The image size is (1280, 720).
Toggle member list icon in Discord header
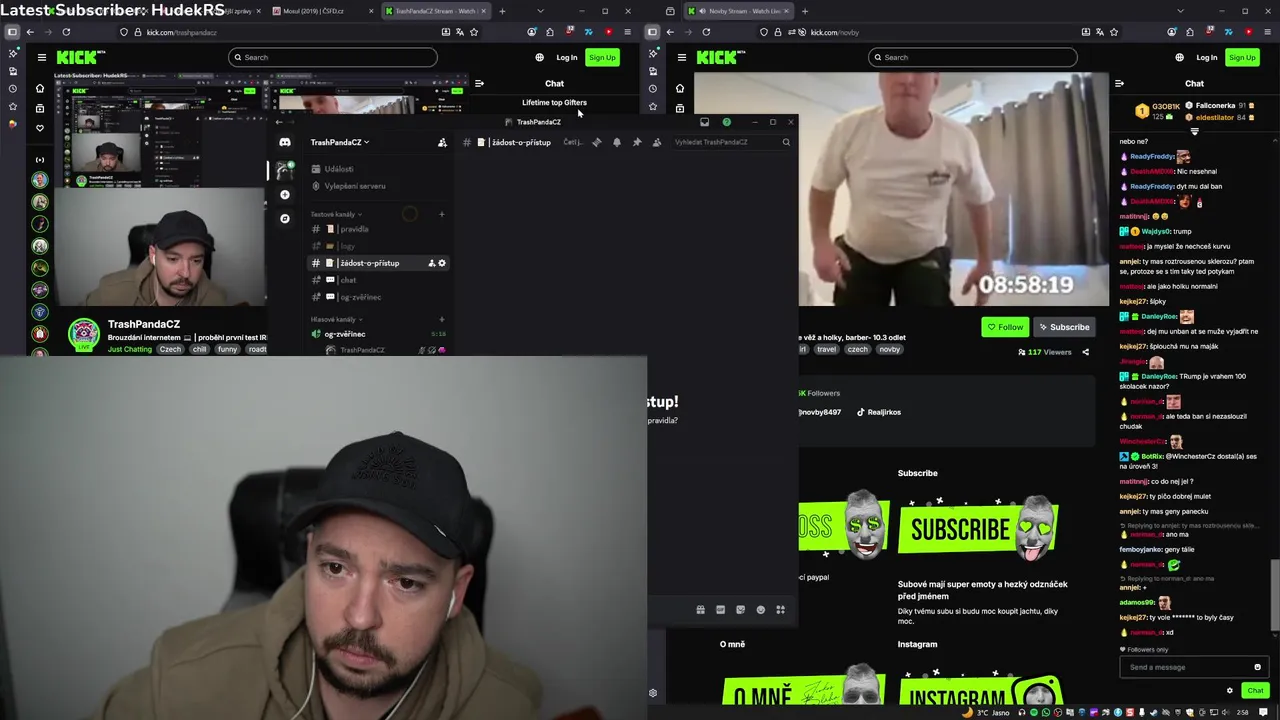[x=657, y=142]
